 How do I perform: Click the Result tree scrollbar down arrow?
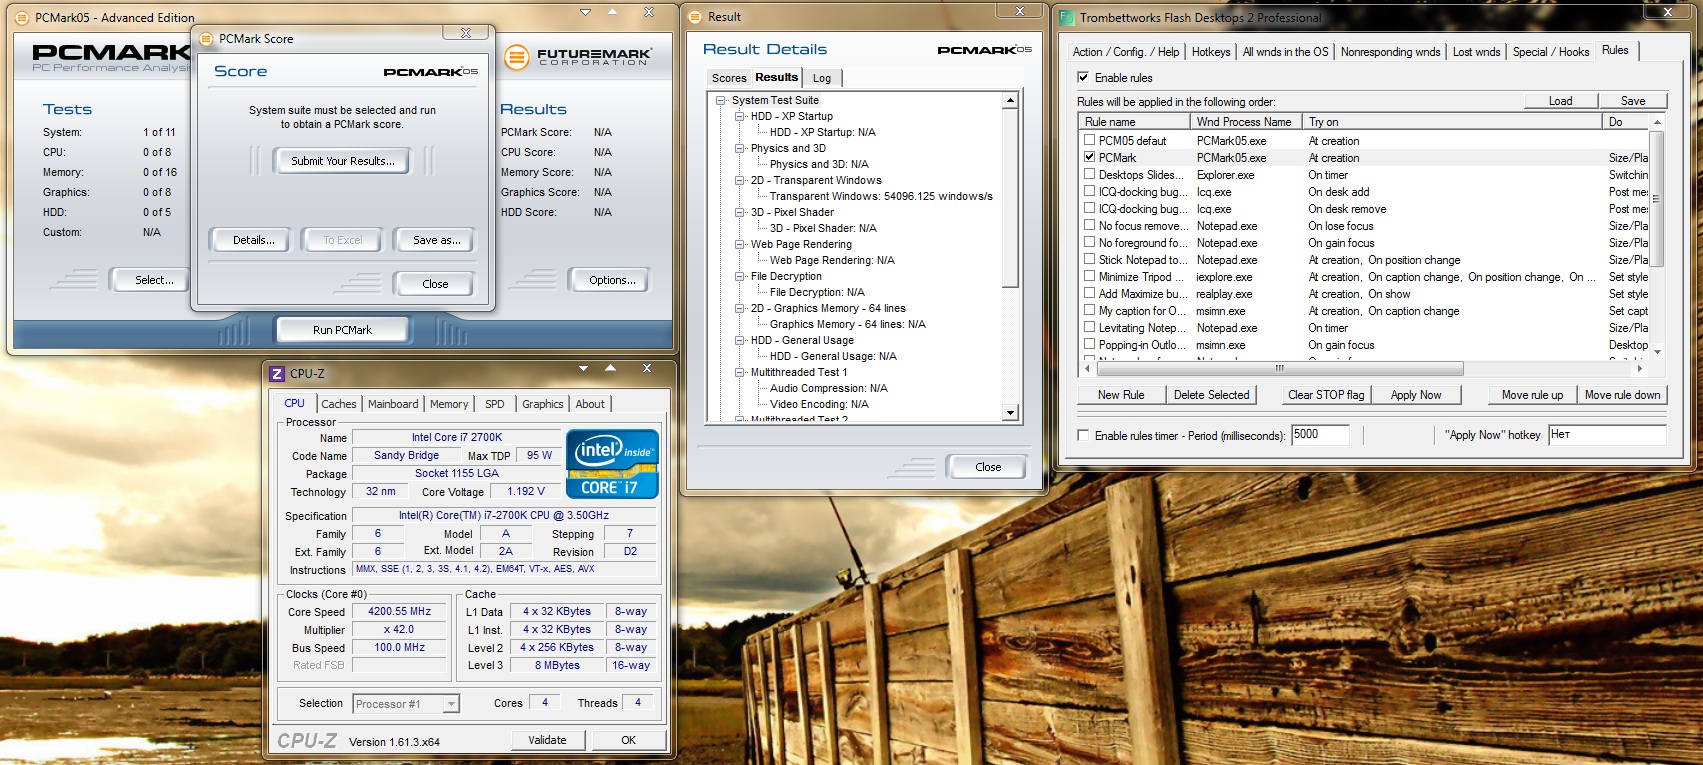pos(1010,413)
